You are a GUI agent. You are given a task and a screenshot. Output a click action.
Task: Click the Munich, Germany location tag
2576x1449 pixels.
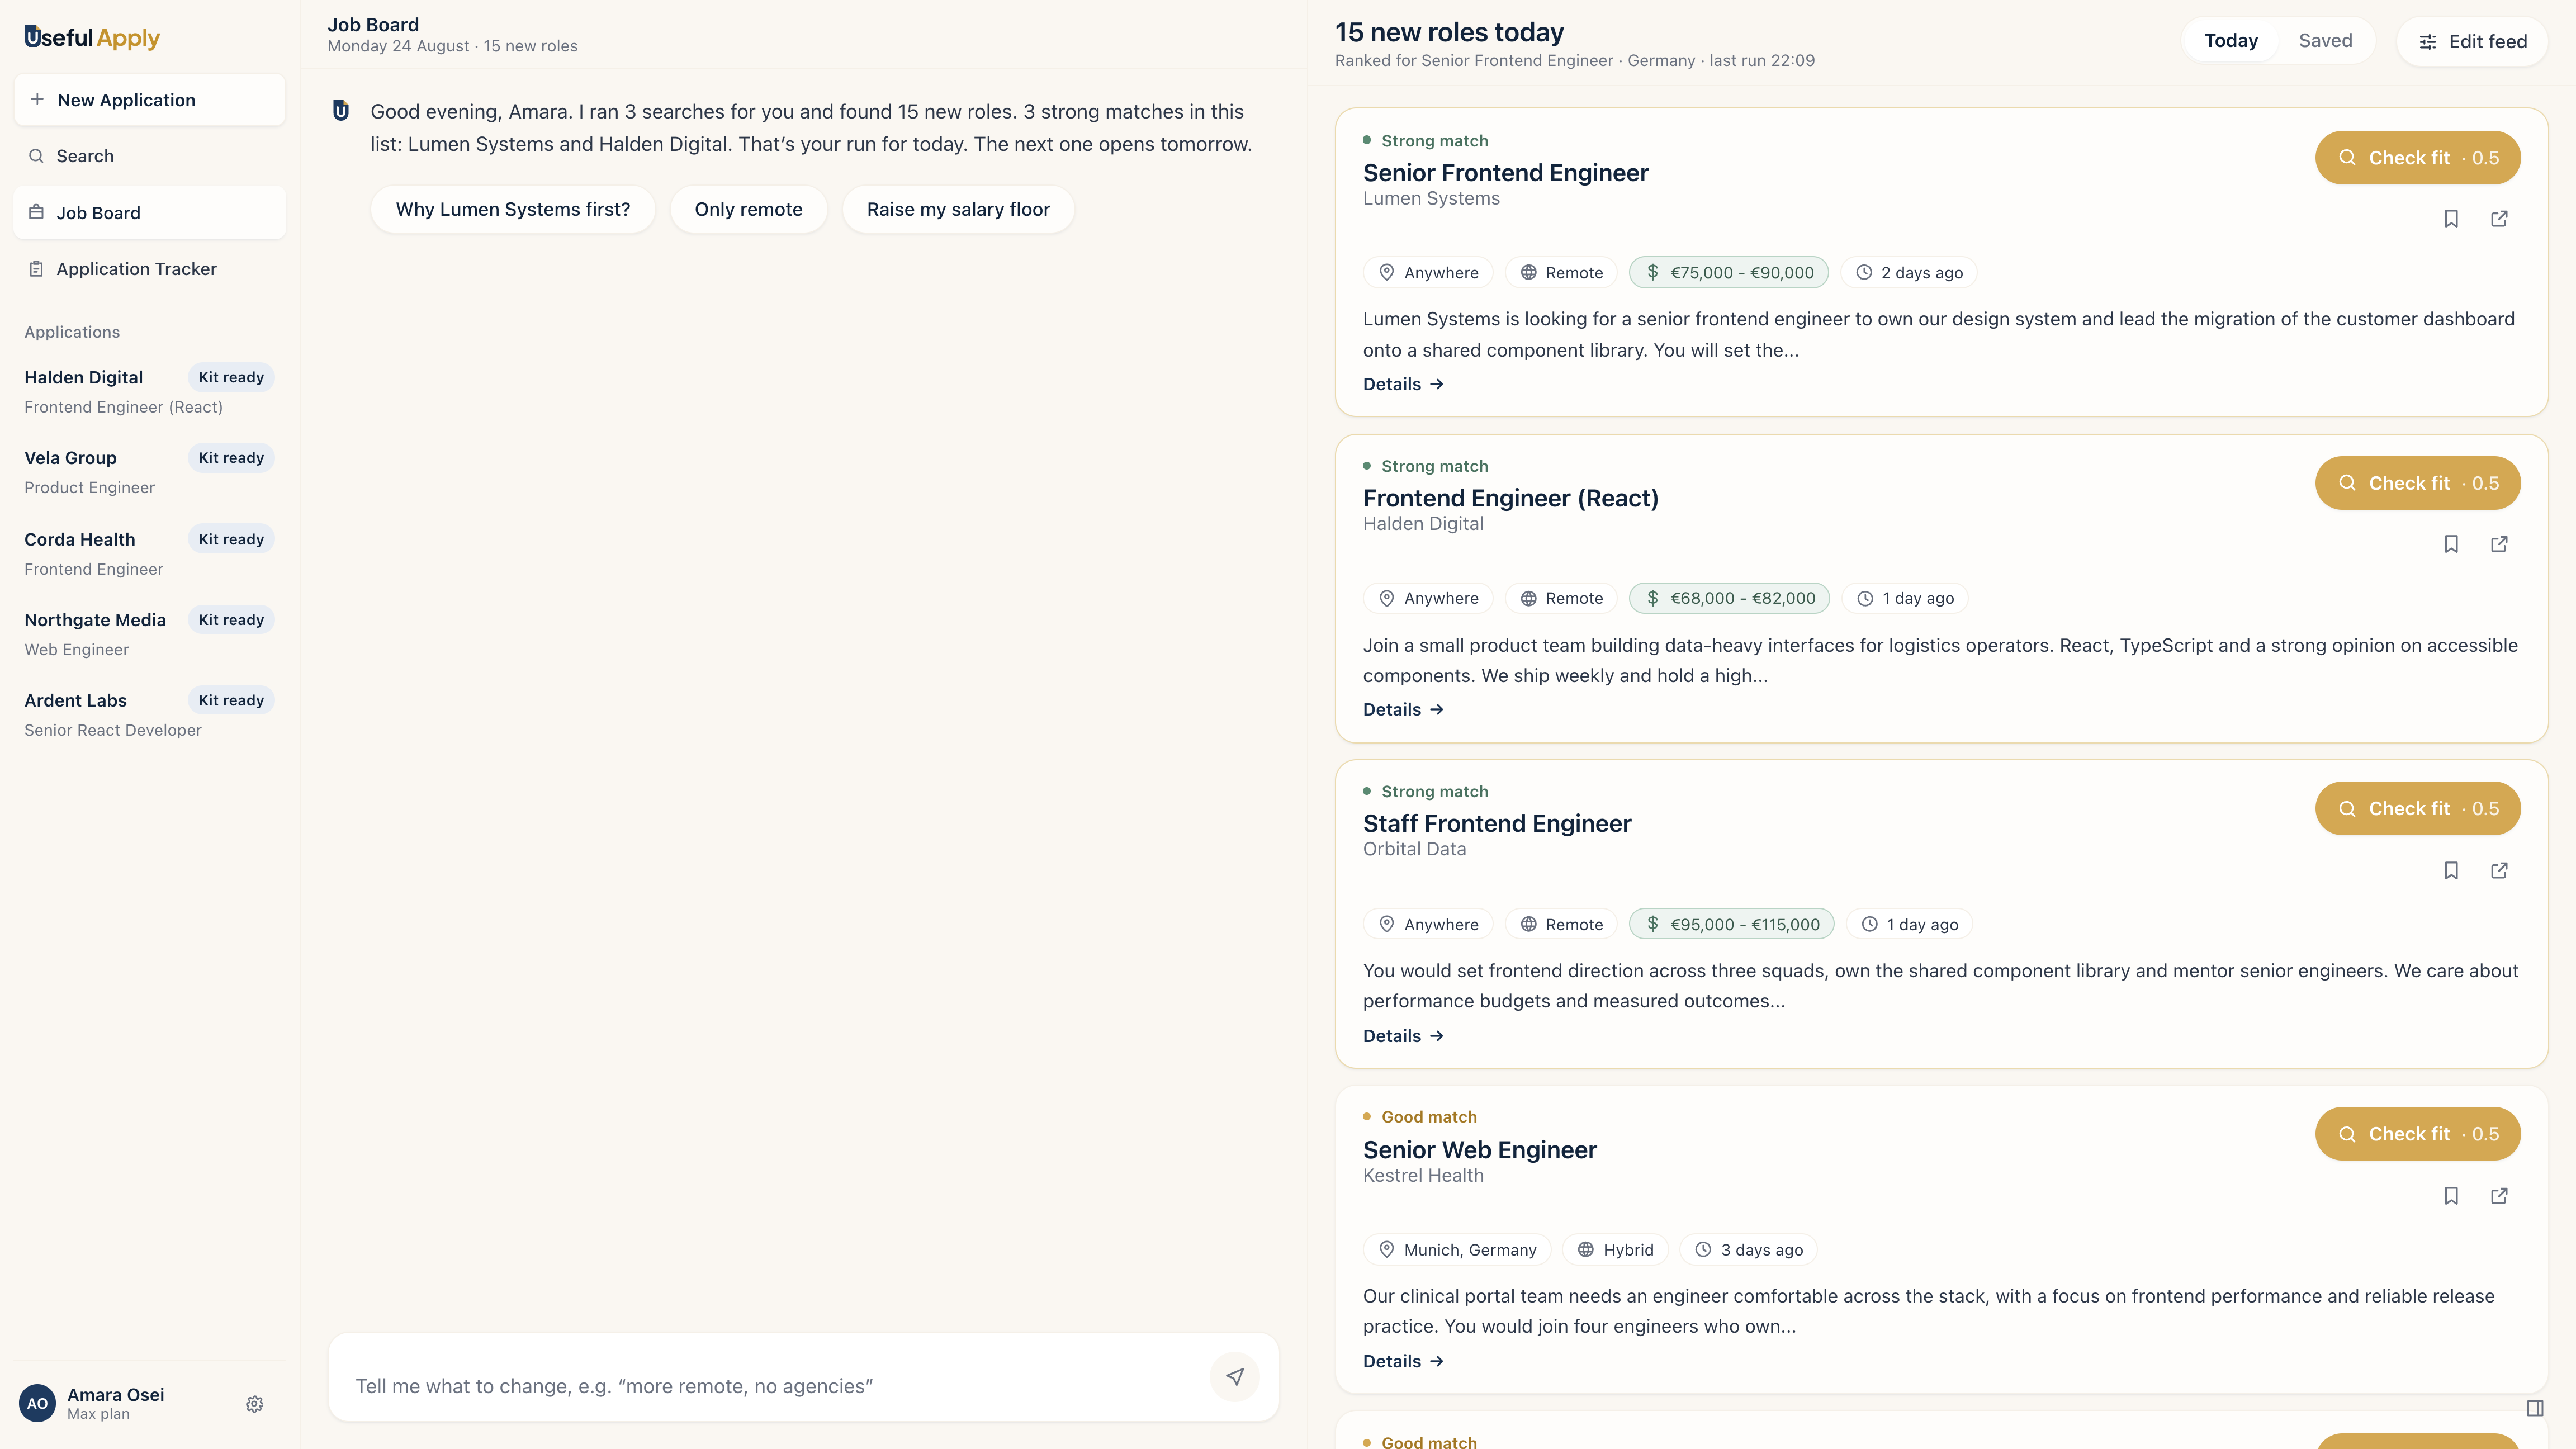coord(1457,1250)
